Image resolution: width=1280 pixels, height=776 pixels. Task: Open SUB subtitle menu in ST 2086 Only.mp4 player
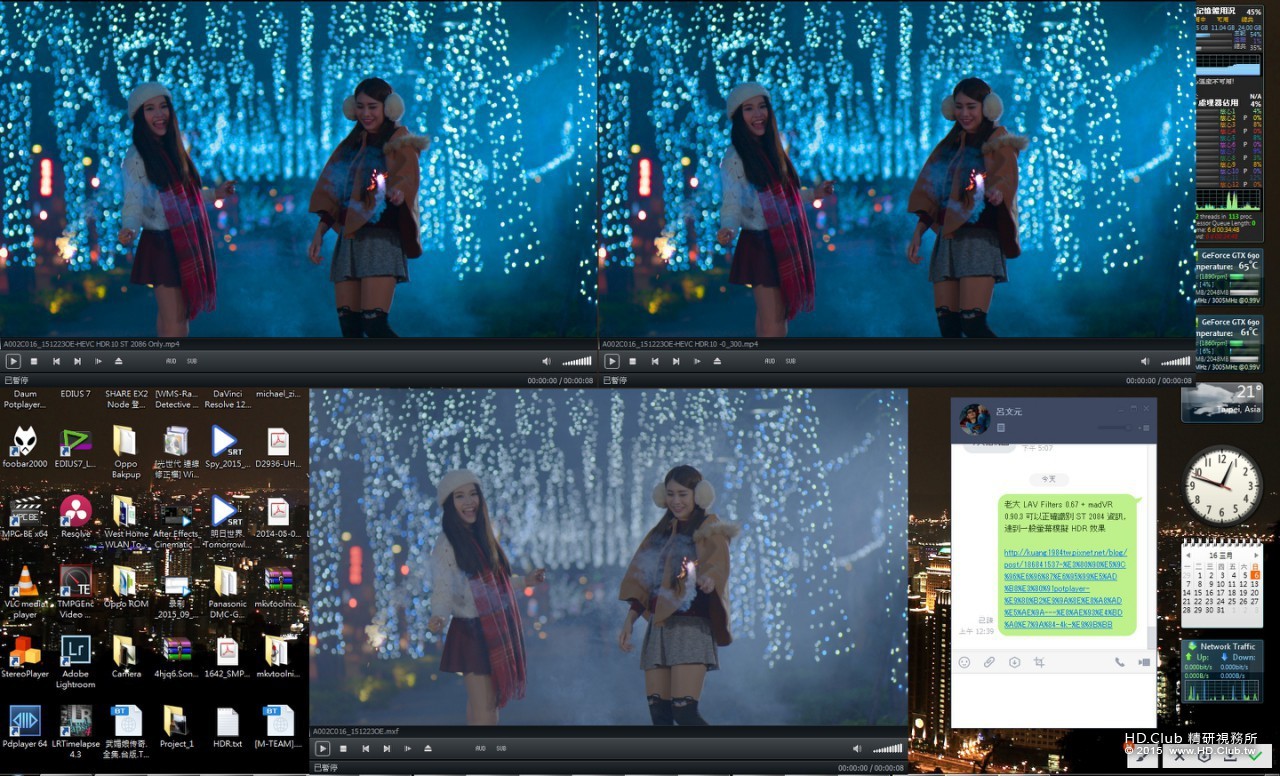point(191,361)
